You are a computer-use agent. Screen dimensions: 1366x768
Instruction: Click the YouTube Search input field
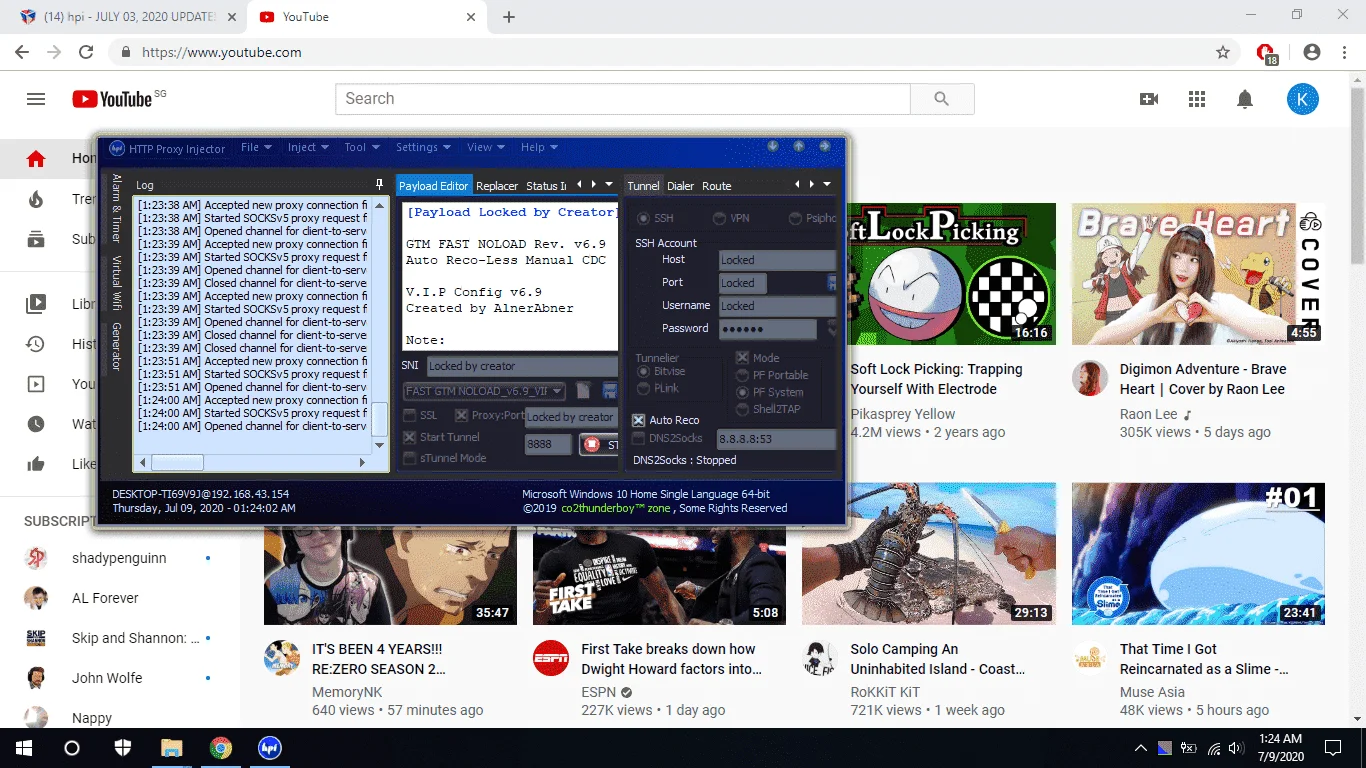point(623,99)
